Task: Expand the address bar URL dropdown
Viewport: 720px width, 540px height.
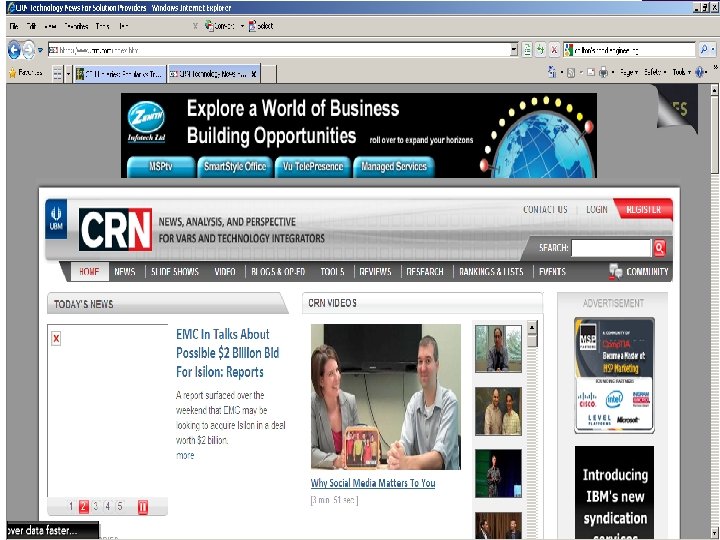Action: click(514, 50)
